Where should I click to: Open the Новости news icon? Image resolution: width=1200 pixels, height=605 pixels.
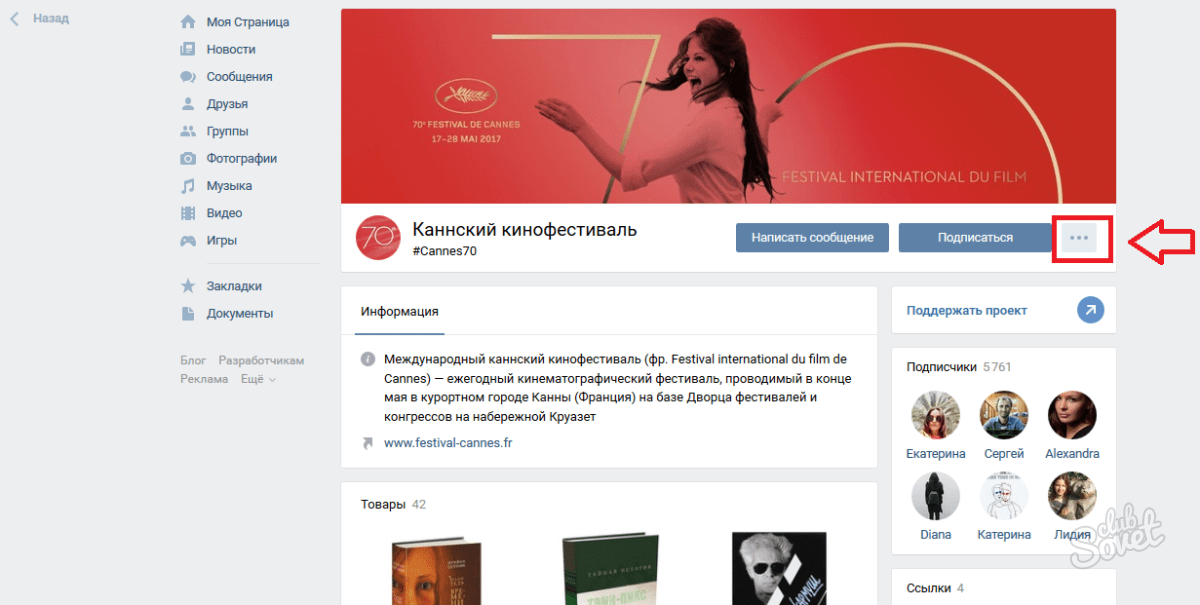click(x=188, y=49)
